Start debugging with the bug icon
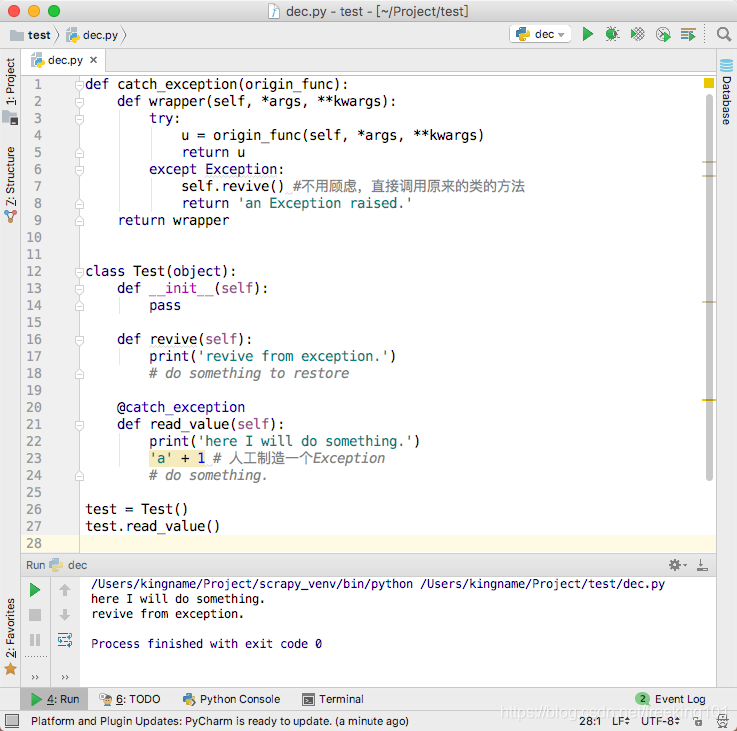Viewport: 737px width, 731px height. coord(612,34)
